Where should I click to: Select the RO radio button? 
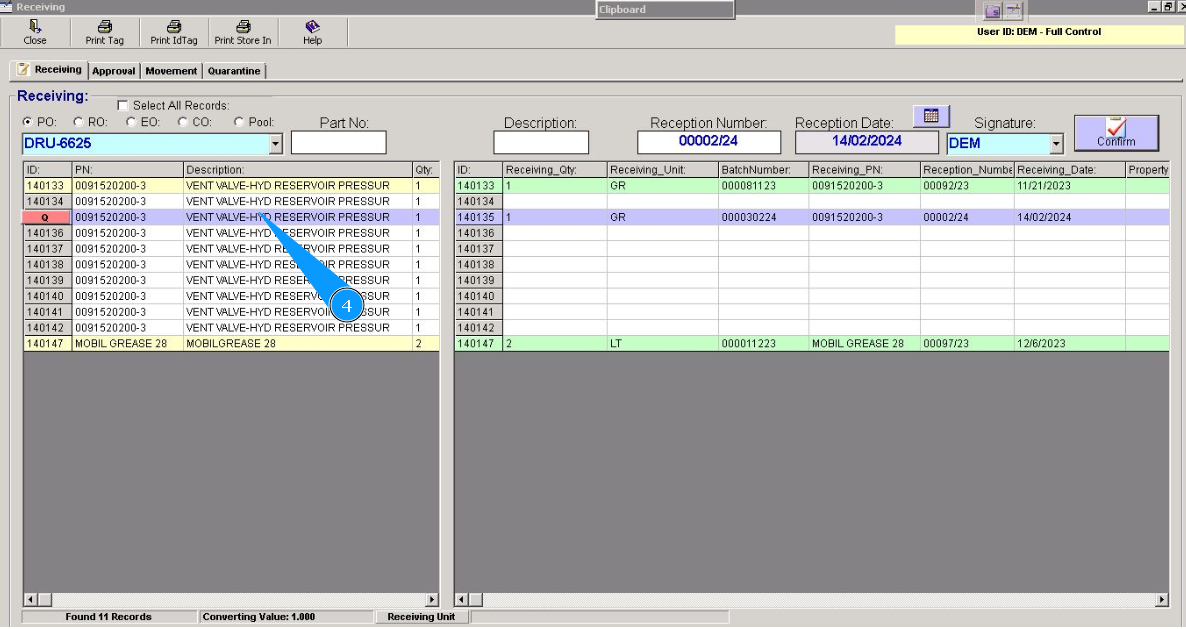coord(78,122)
